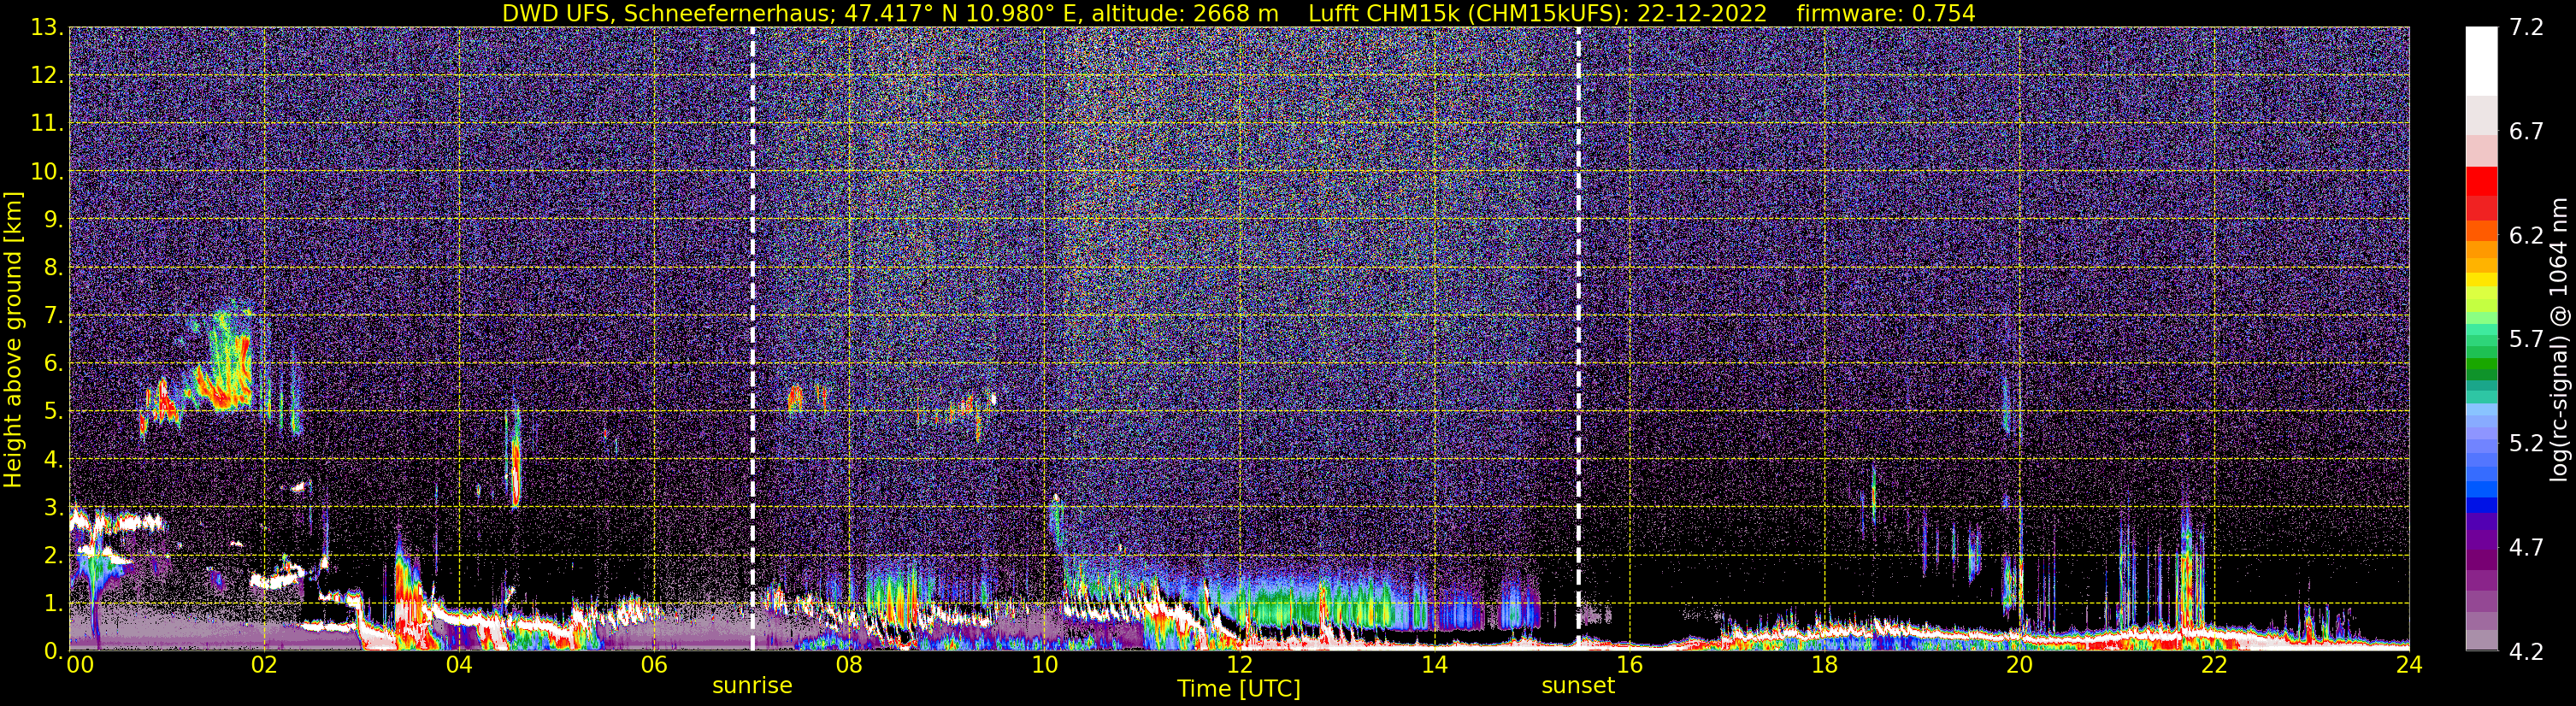
Task: Click the '14' time axis tick label
Action: click(1434, 665)
